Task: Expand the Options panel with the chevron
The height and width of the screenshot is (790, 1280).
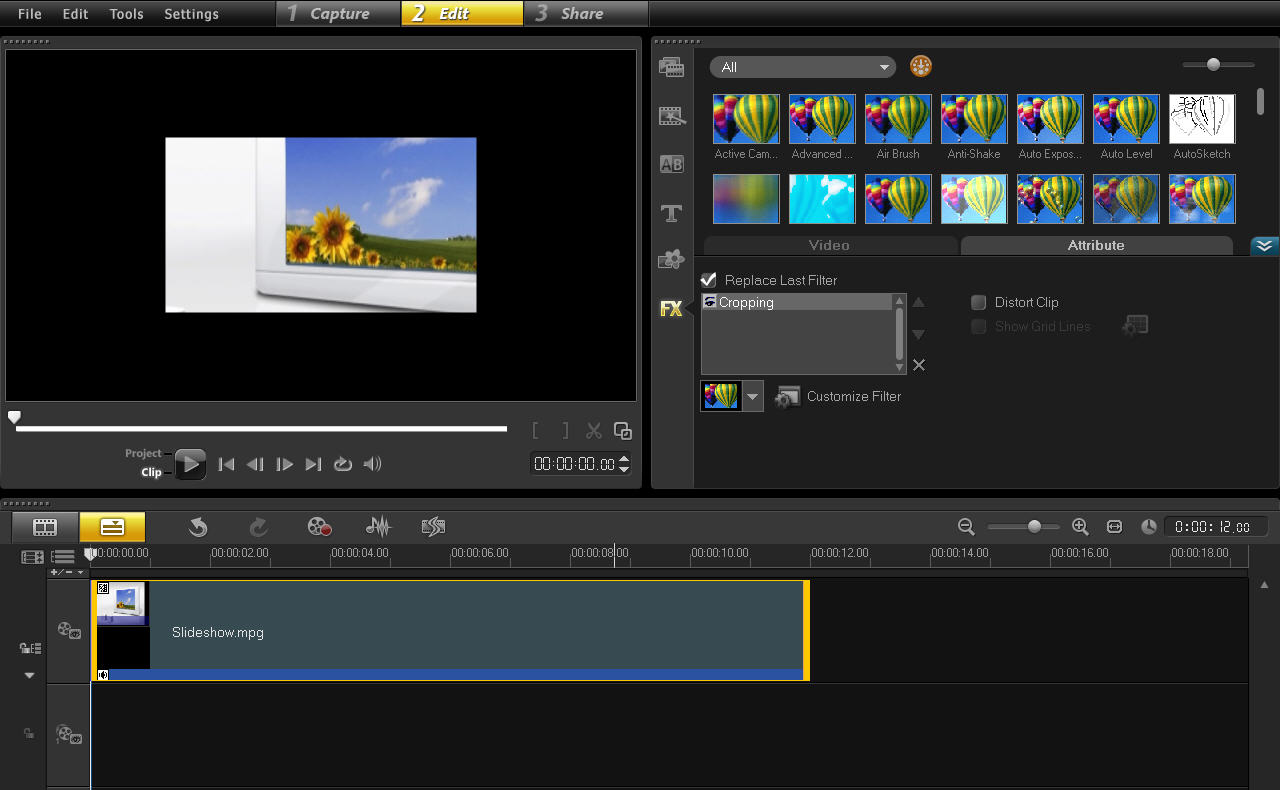Action: [1264, 245]
